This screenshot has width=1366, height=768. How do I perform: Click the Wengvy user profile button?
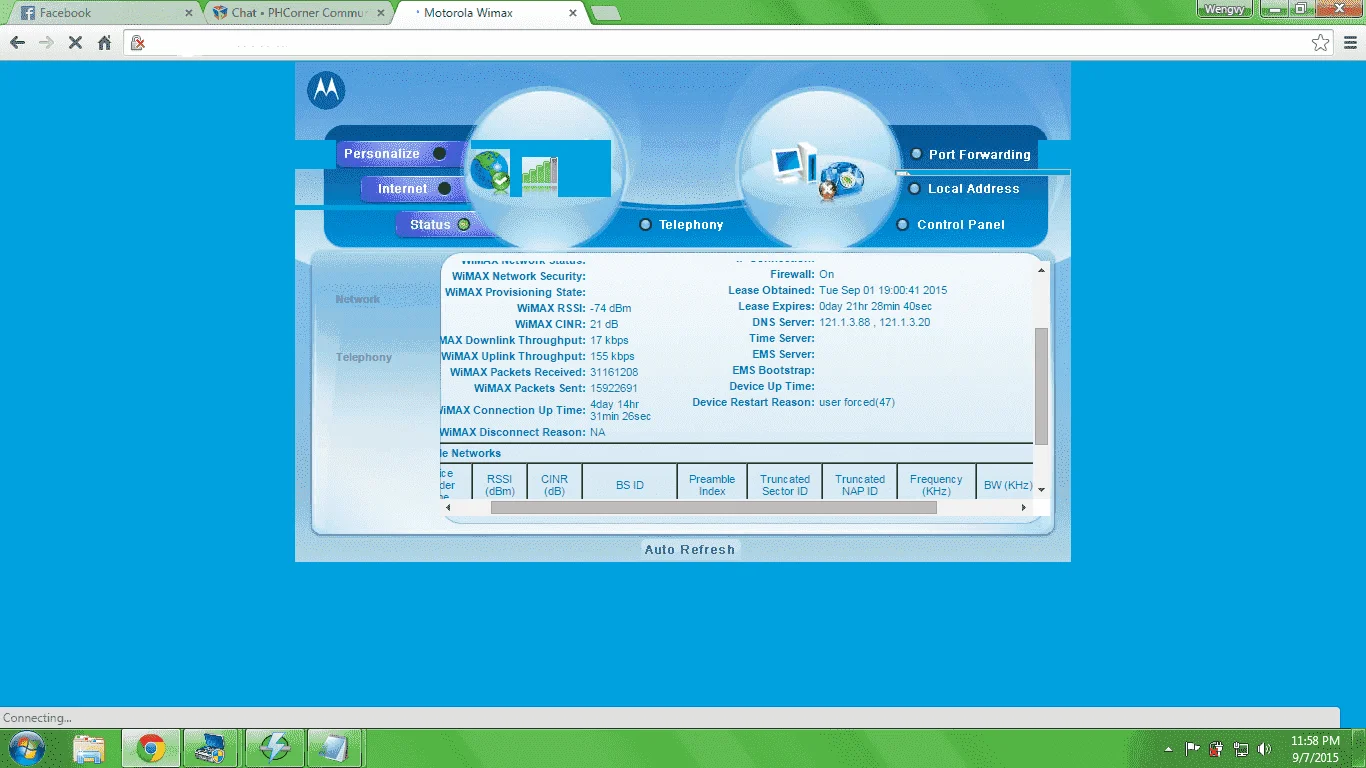(x=1225, y=8)
